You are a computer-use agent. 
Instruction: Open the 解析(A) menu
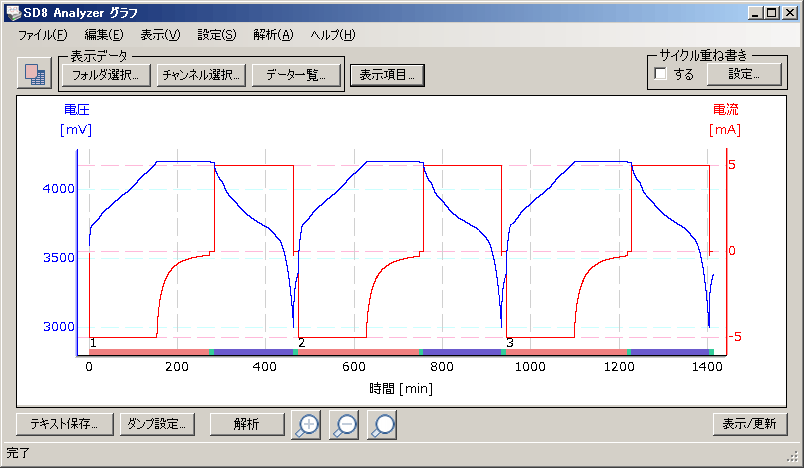273,35
